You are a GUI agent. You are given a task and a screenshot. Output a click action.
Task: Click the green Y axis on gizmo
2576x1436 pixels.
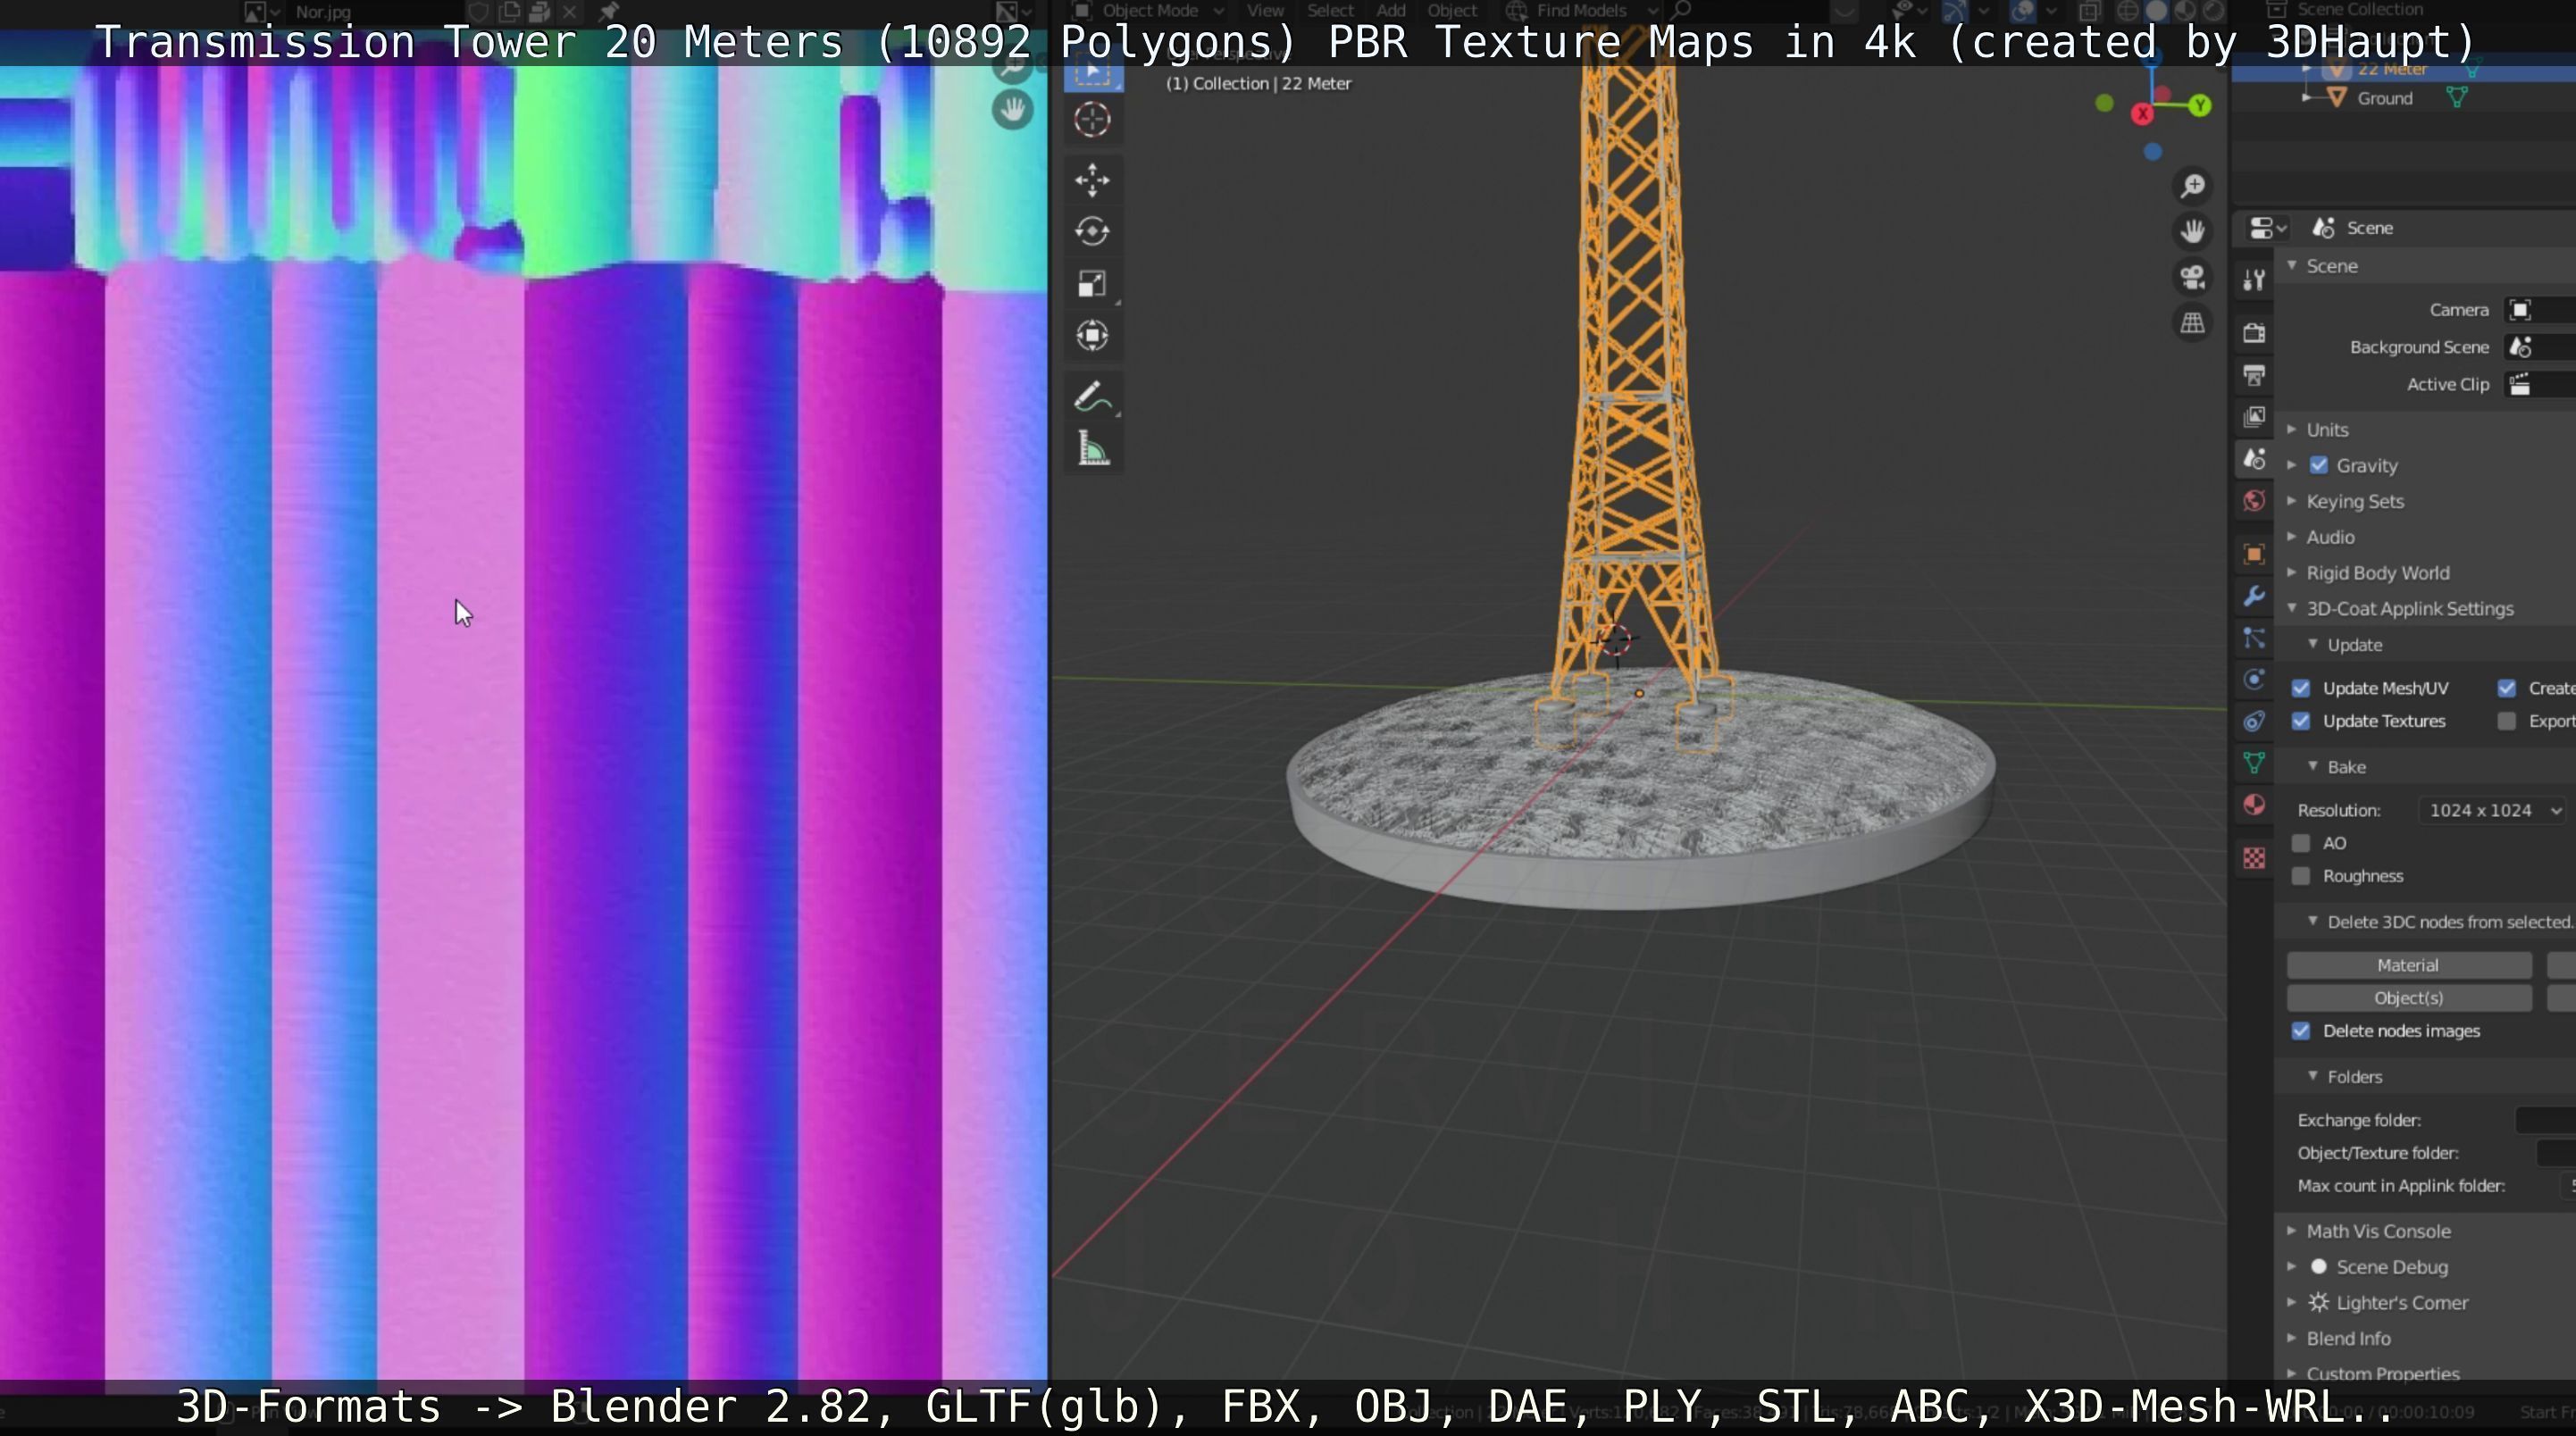tap(2200, 105)
